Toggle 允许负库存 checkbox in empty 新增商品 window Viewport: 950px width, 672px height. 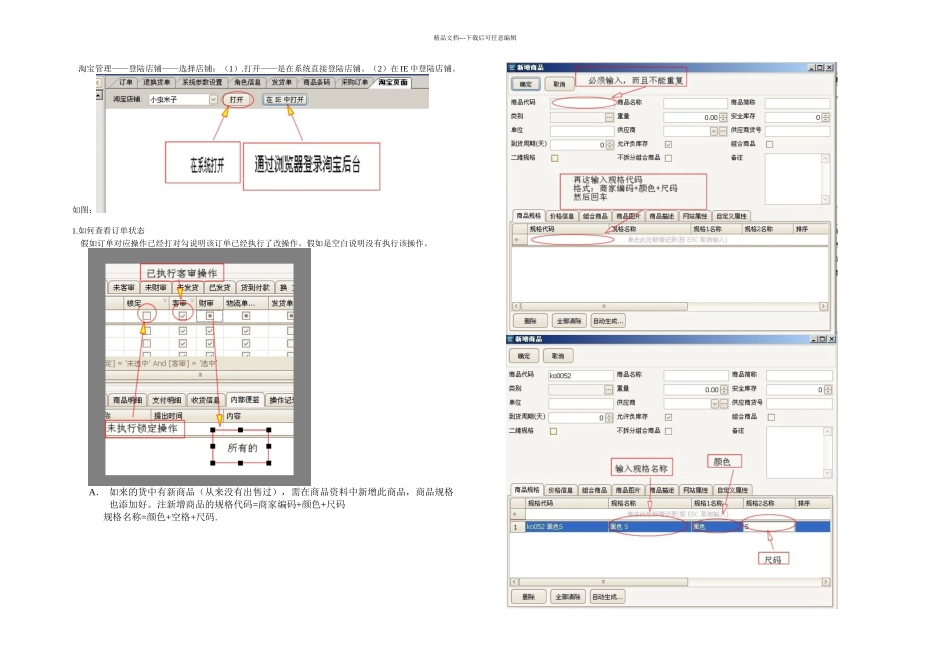tap(668, 144)
